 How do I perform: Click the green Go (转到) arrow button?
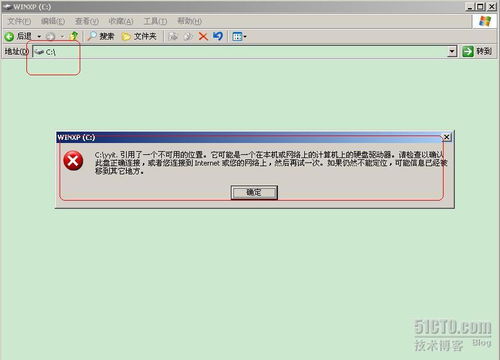tap(468, 52)
